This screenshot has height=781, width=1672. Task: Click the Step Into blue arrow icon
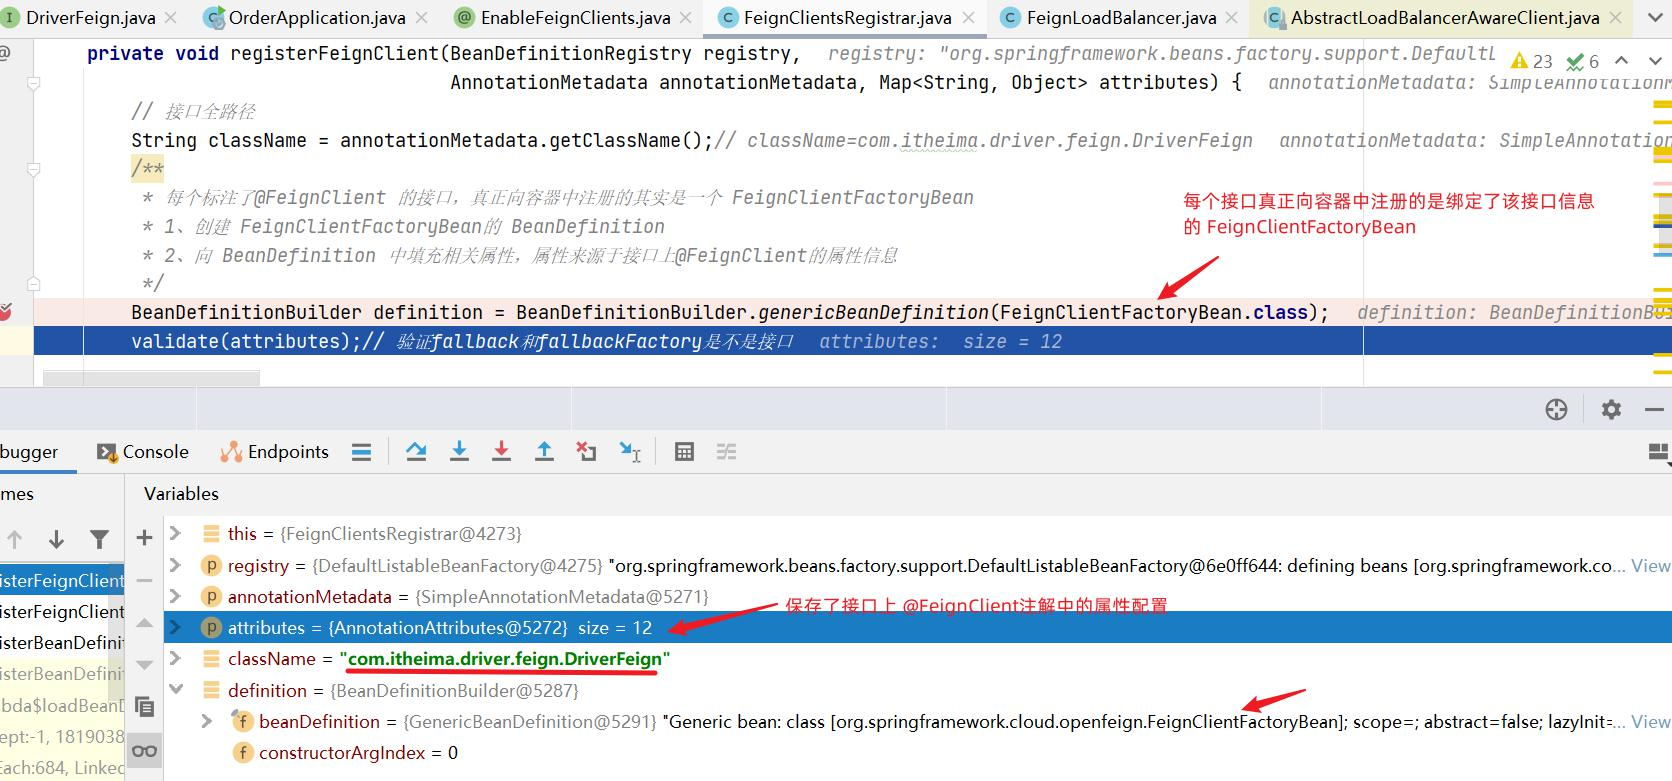click(459, 452)
